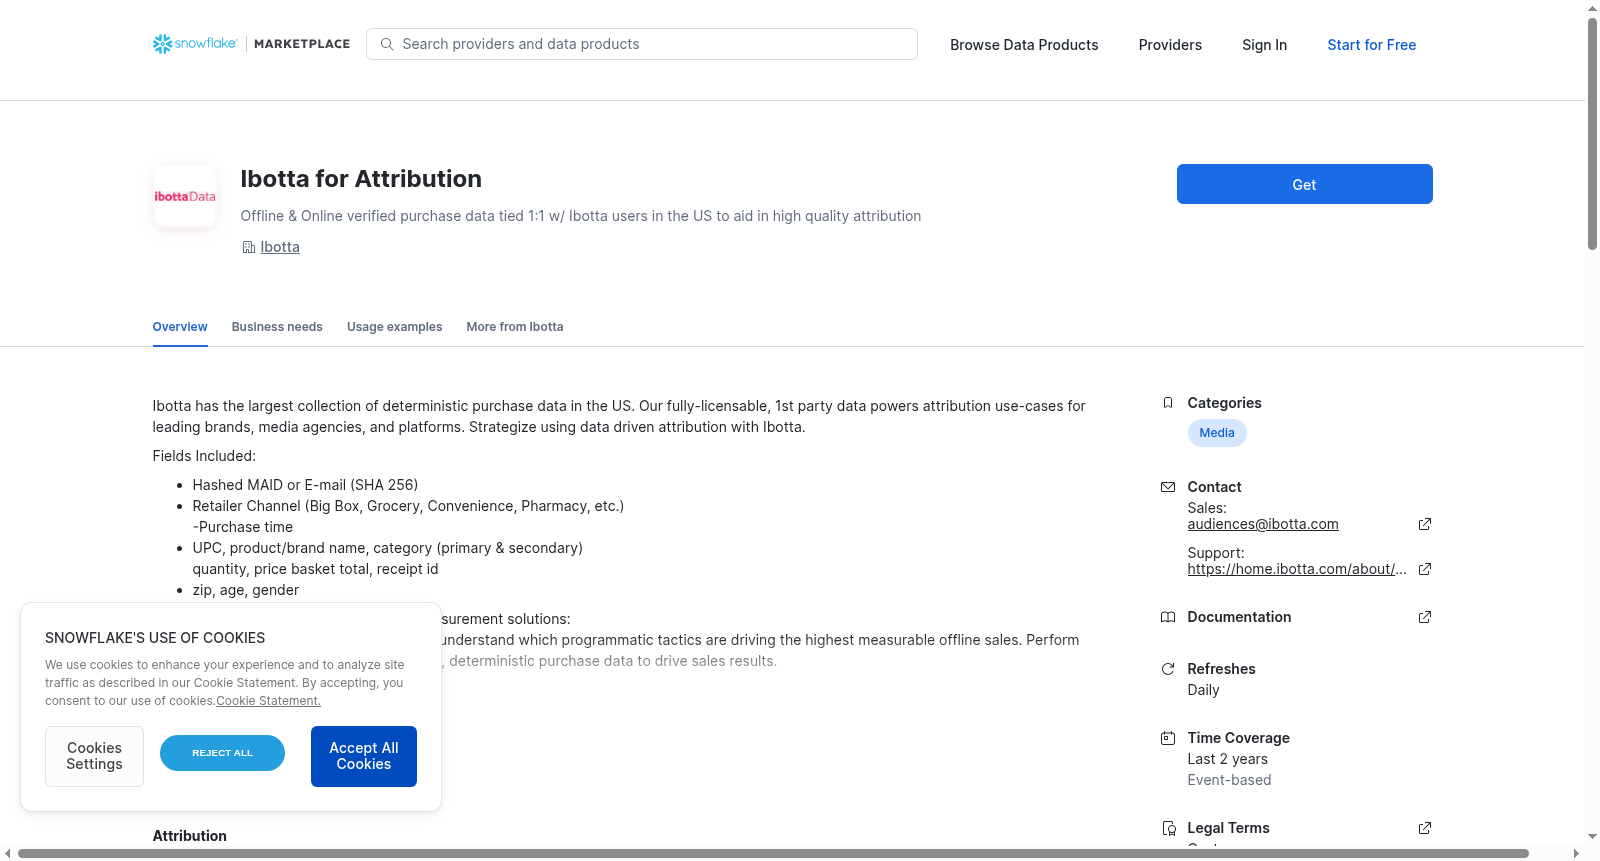Select the Media category chip

pyautogui.click(x=1217, y=433)
